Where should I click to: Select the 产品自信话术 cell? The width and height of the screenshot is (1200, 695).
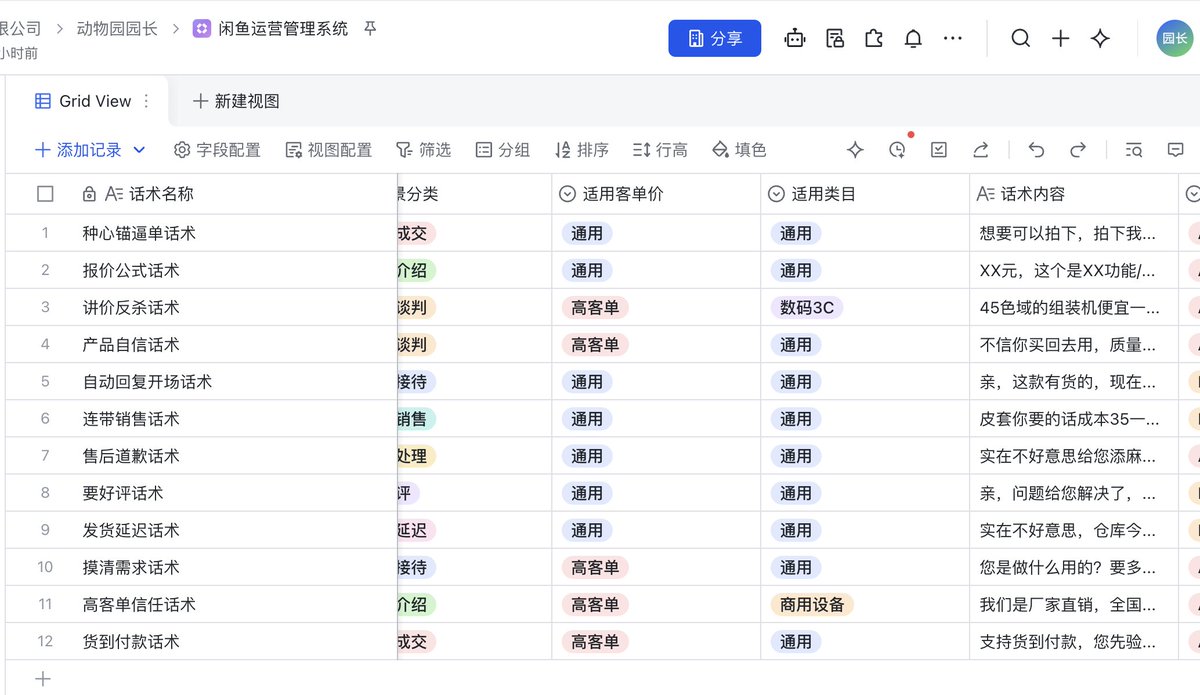[x=237, y=344]
